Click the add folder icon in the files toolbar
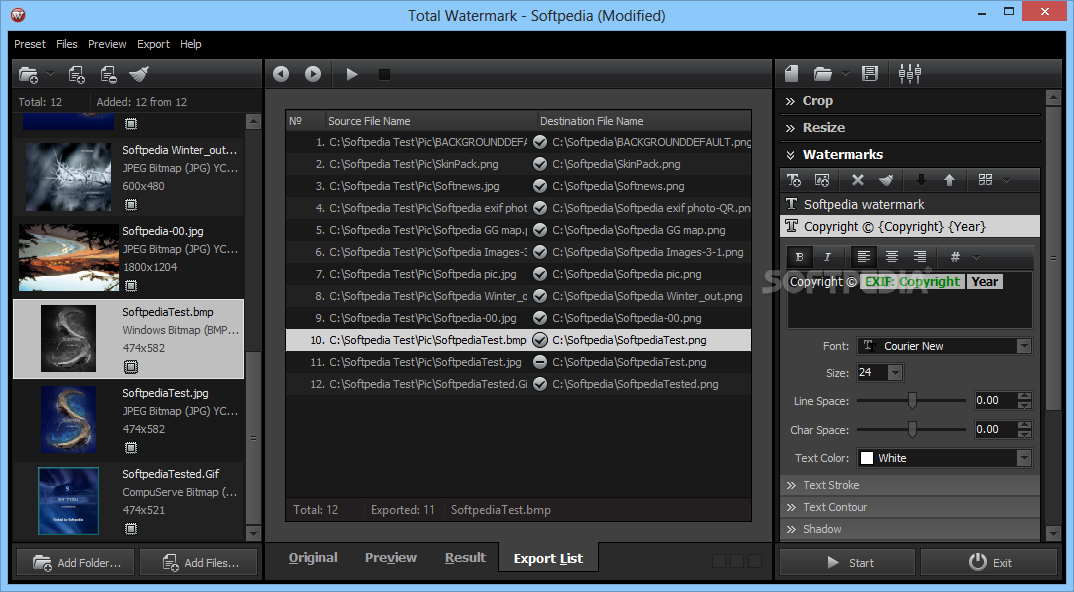Image resolution: width=1074 pixels, height=592 pixels. [29, 74]
